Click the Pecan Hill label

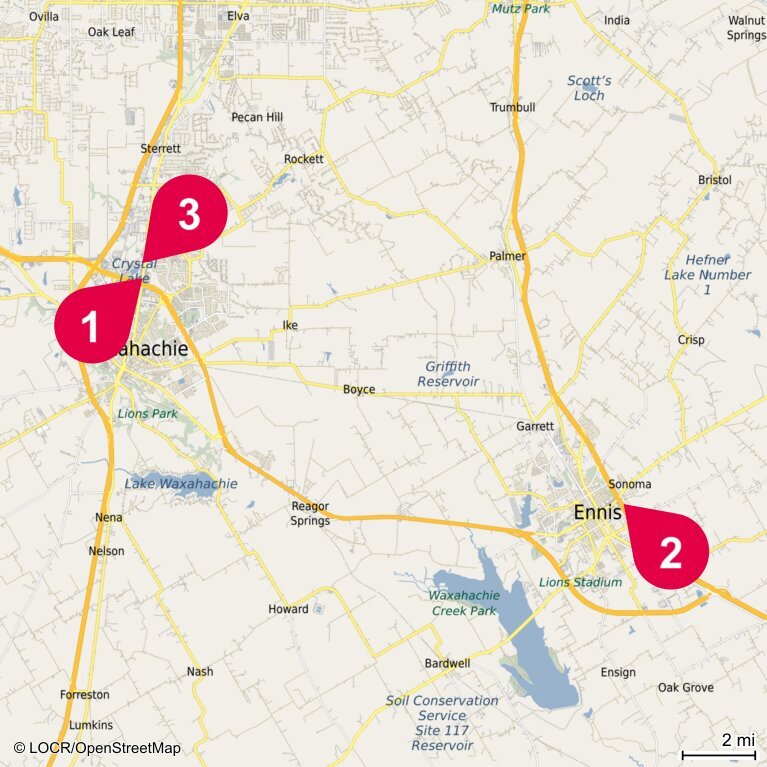point(257,117)
